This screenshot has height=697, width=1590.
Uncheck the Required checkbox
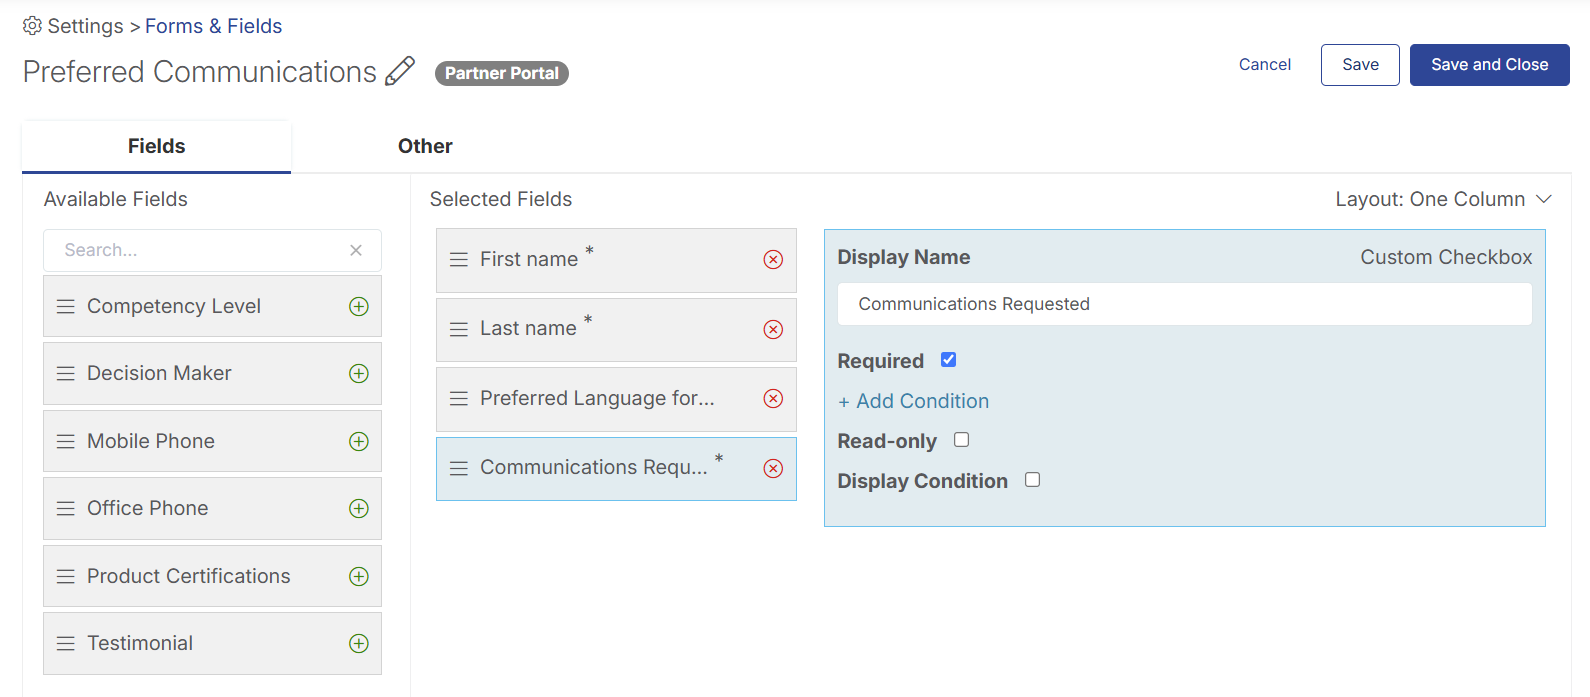(949, 360)
